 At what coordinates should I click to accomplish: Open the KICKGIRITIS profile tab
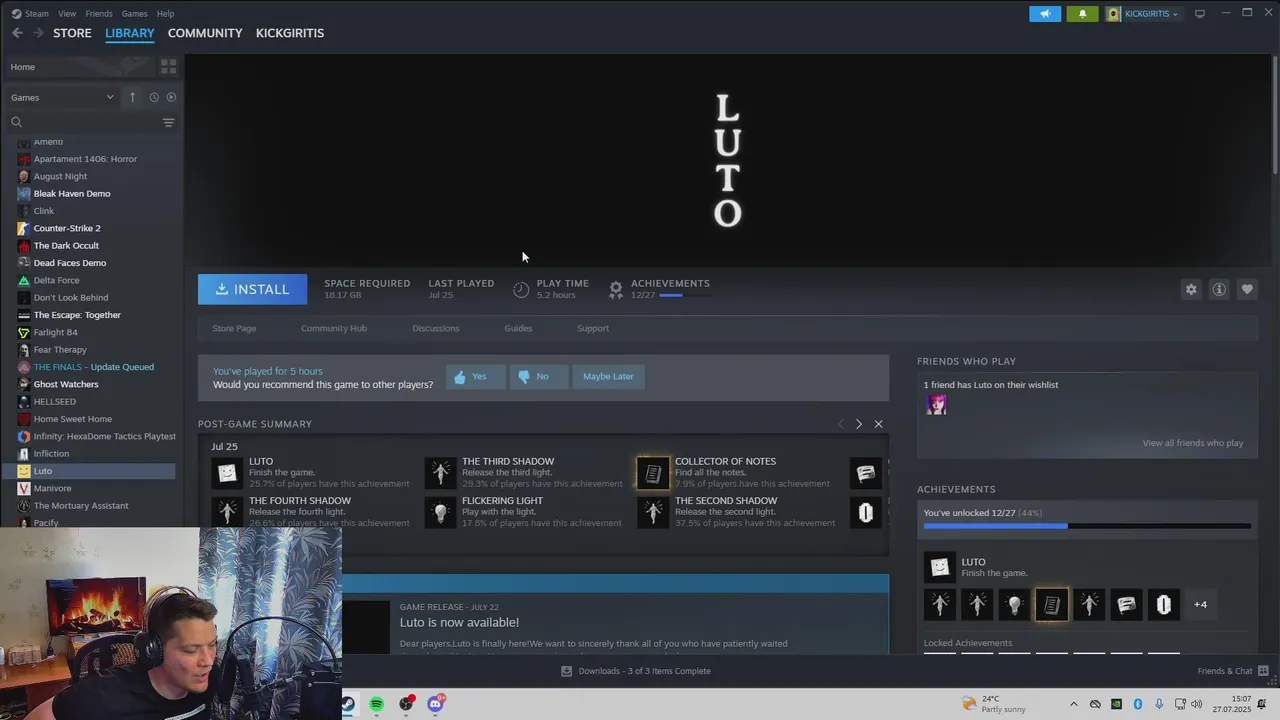(290, 33)
